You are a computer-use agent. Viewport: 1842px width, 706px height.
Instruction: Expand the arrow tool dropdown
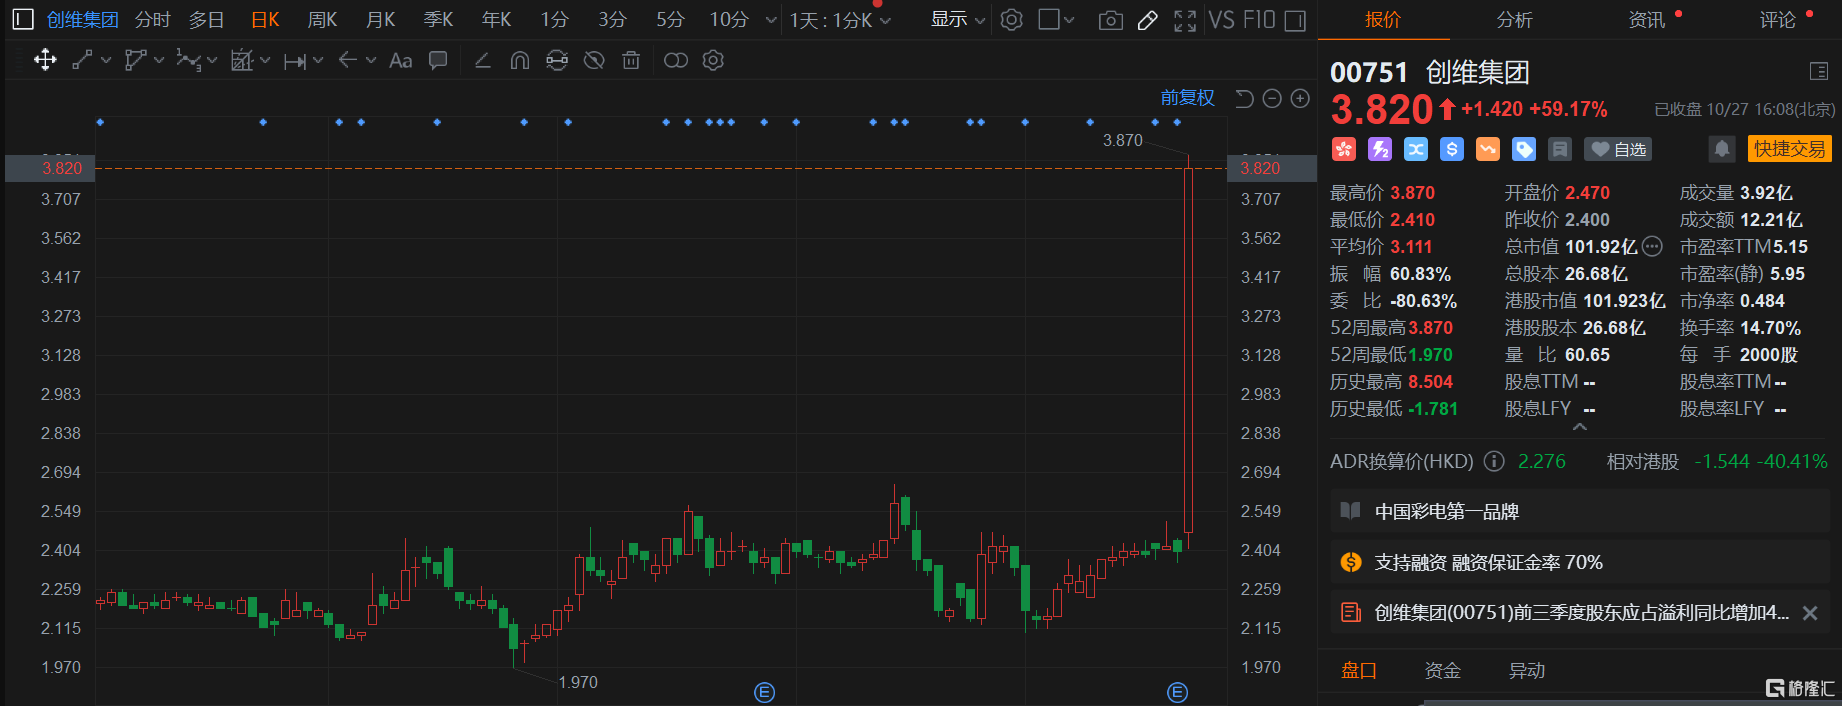pyautogui.click(x=371, y=61)
